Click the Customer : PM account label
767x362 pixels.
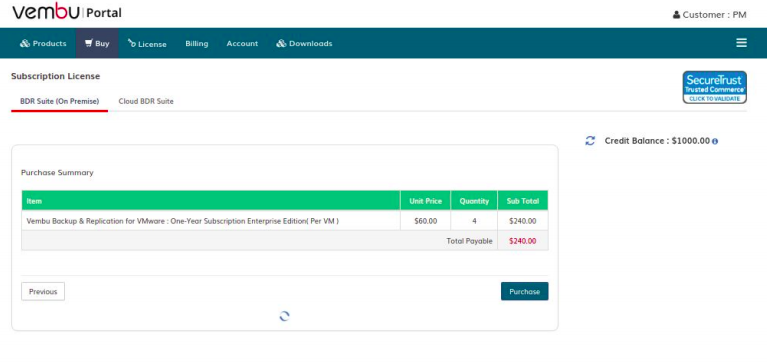click(715, 15)
